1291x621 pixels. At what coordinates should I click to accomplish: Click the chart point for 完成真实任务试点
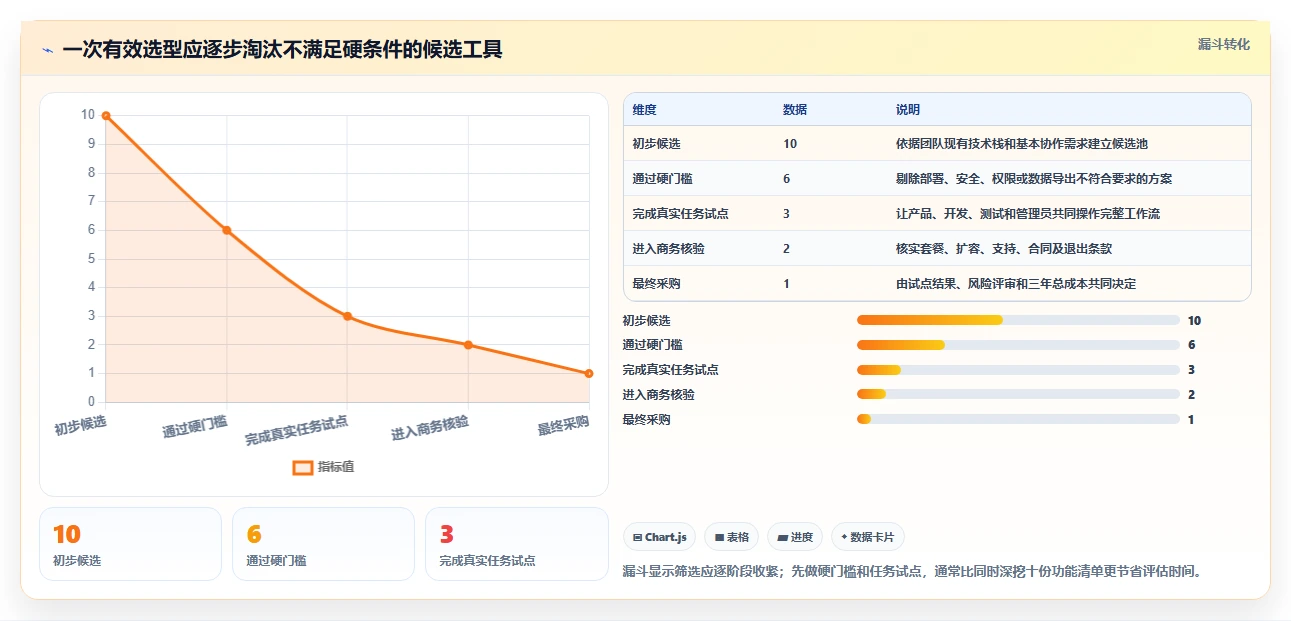pos(347,316)
